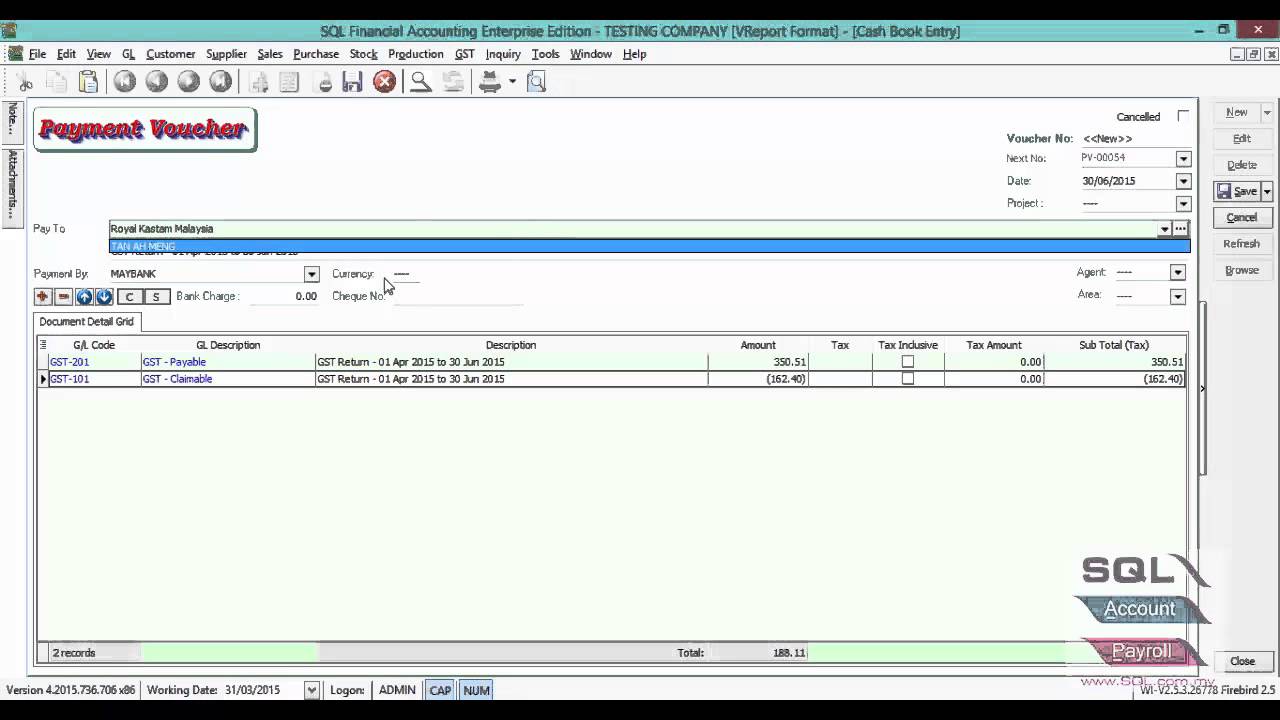The image size is (1280, 720).
Task: Open the print icon dropdown arrow
Action: pyautogui.click(x=512, y=82)
